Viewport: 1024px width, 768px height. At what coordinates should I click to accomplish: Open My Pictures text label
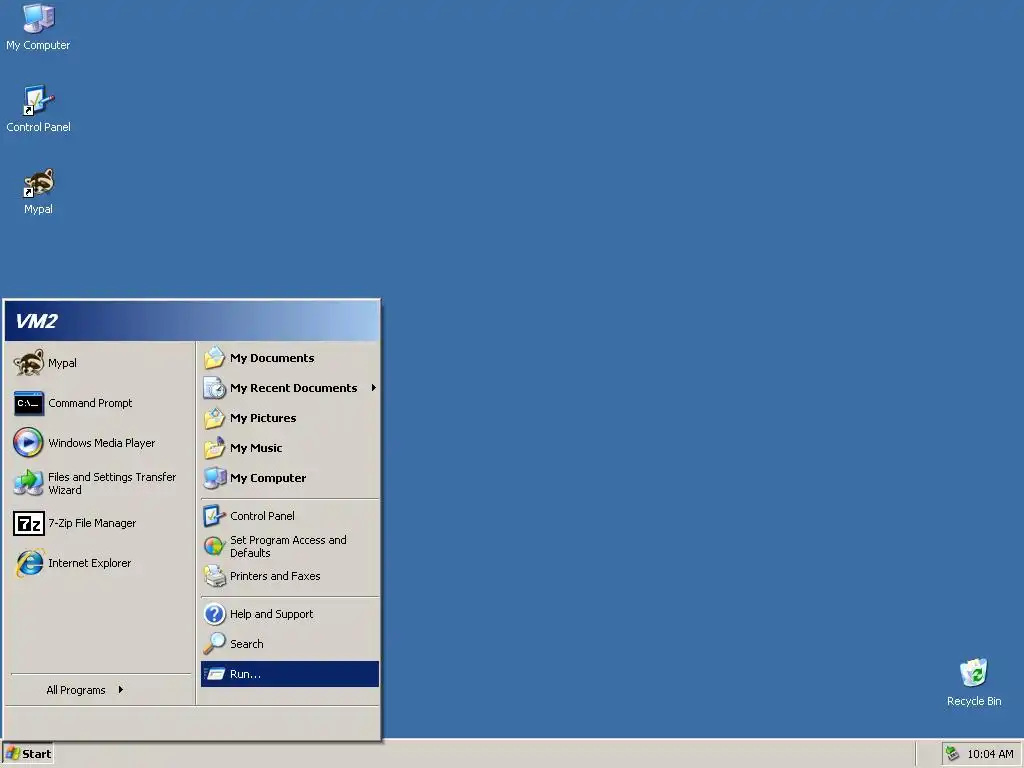click(263, 418)
